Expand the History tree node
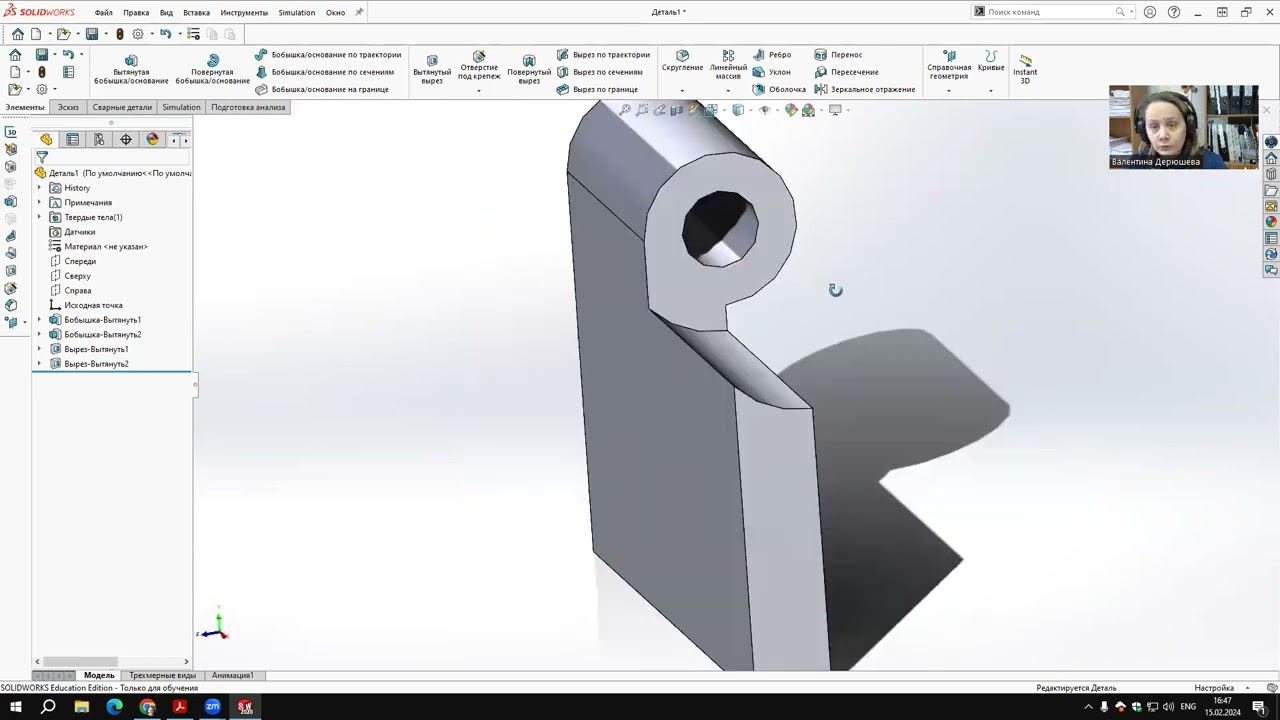 click(40, 188)
